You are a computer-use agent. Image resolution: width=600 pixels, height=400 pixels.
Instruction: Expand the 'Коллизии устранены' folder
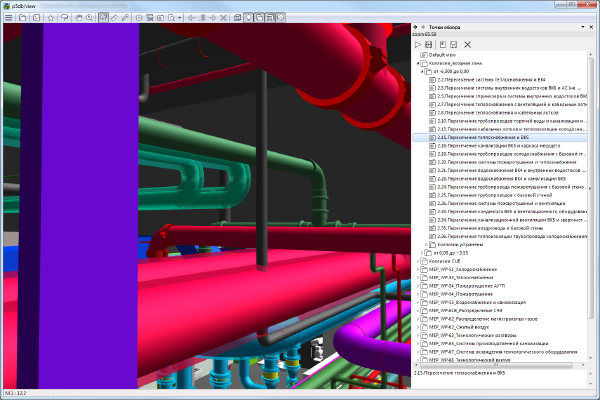(x=428, y=244)
